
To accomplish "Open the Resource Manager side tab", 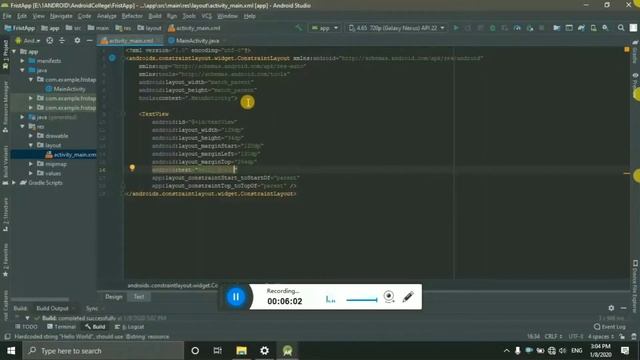I will pyautogui.click(x=5, y=107).
